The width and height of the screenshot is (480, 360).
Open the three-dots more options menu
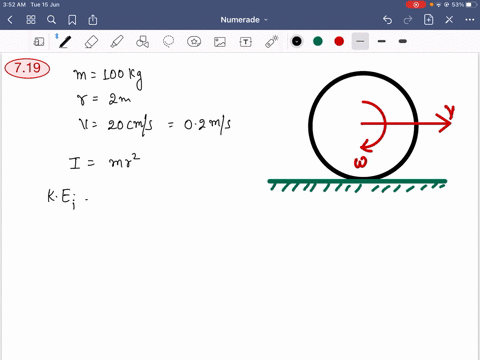(x=470, y=20)
